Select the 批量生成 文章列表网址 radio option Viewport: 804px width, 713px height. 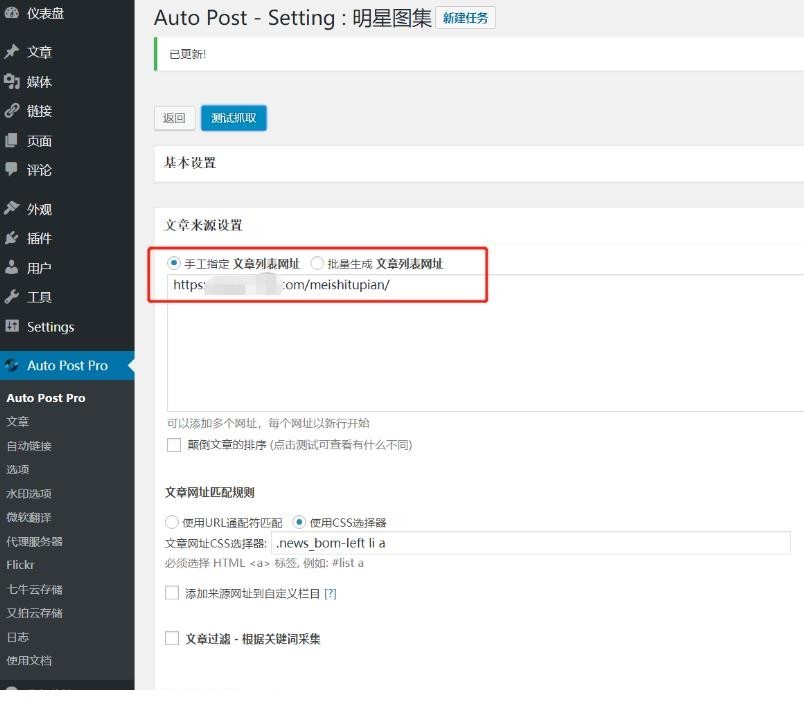point(317,263)
